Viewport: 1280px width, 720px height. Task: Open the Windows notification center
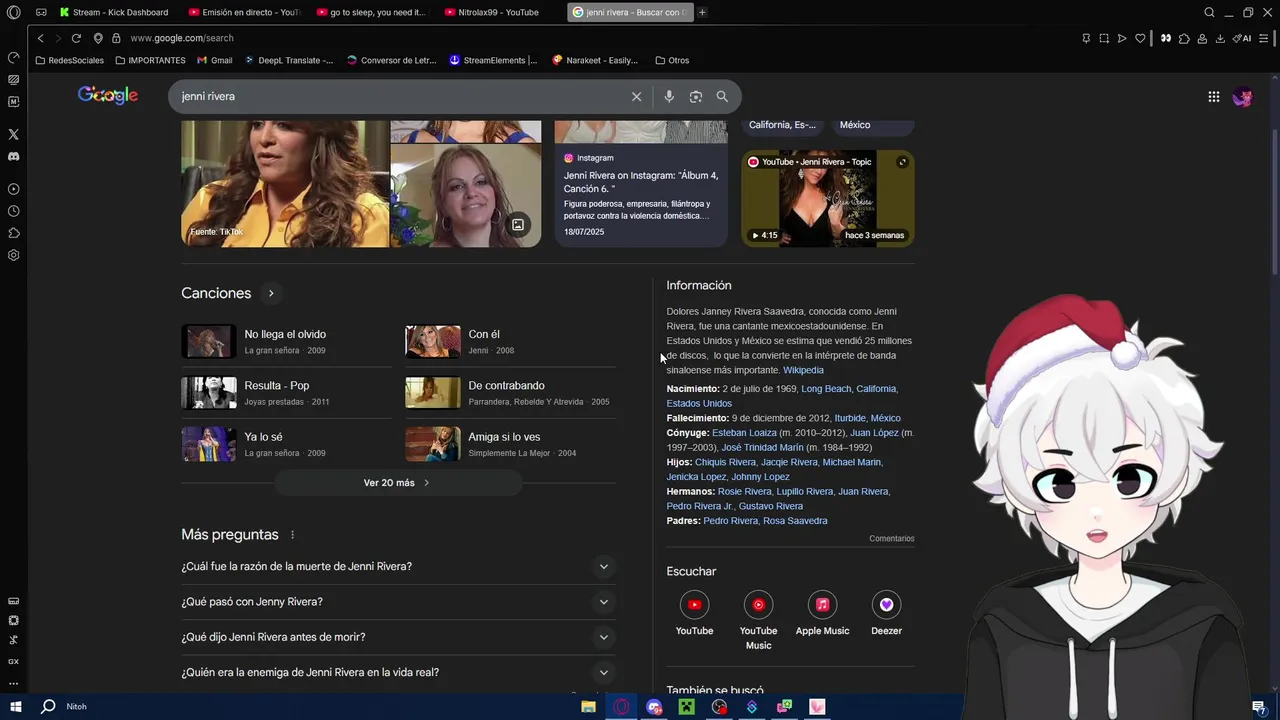pyautogui.click(x=1258, y=707)
